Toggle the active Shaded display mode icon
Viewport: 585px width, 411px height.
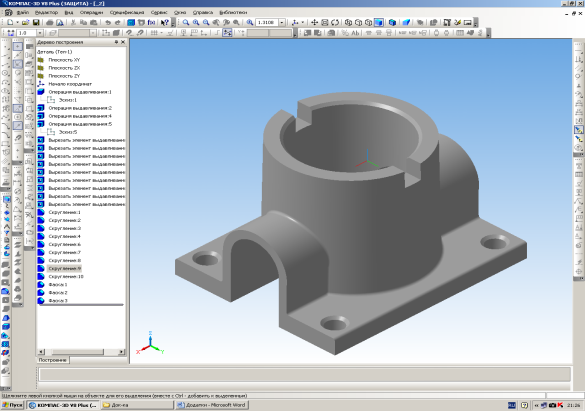pyautogui.click(x=378, y=22)
